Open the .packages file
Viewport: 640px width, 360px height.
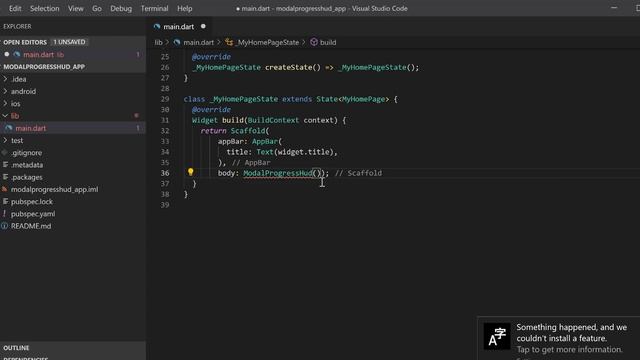click(x=27, y=177)
